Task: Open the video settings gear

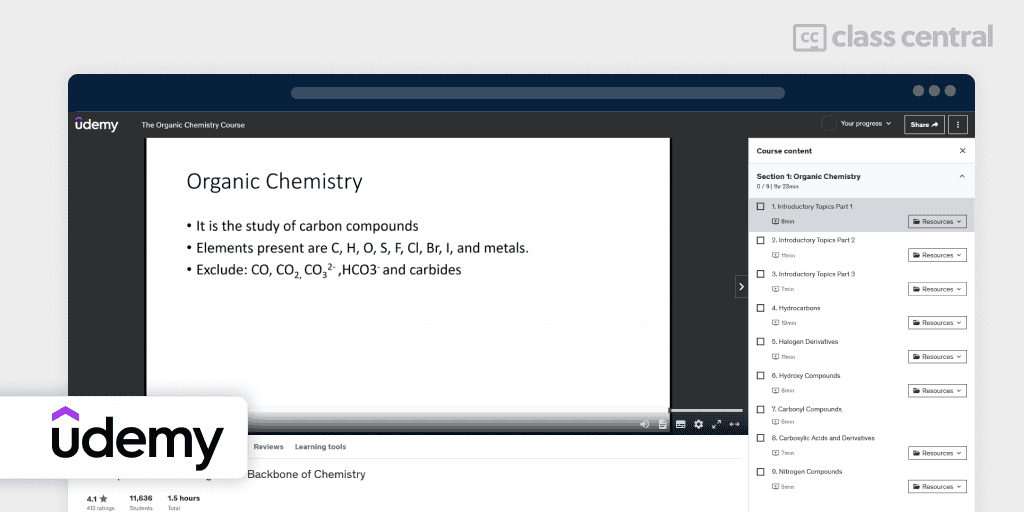Action: [x=698, y=424]
